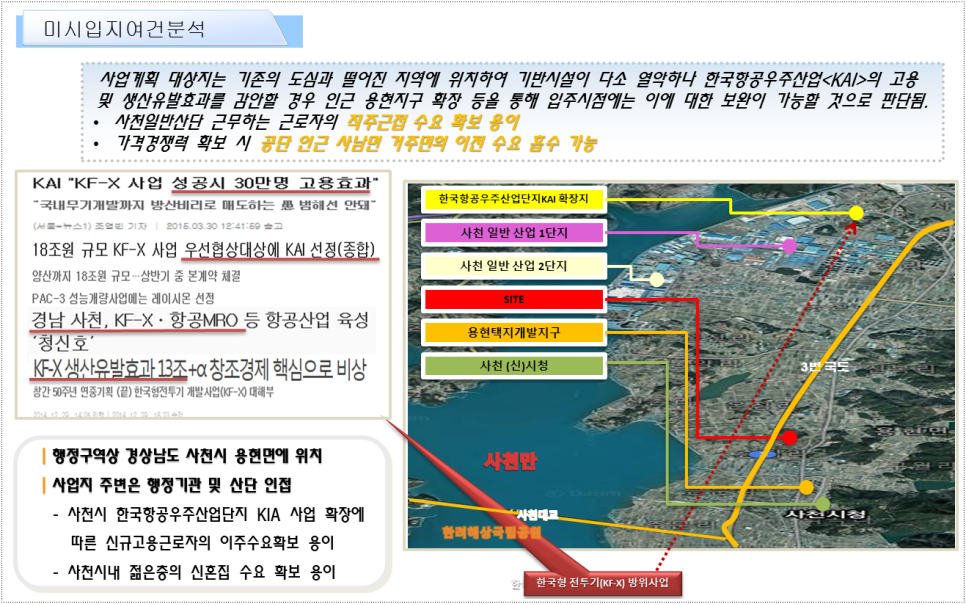The width and height of the screenshot is (966, 604).
Task: Click the PAC-3 성능개량사업에는 레이시온 선정 line
Action: tap(123, 298)
